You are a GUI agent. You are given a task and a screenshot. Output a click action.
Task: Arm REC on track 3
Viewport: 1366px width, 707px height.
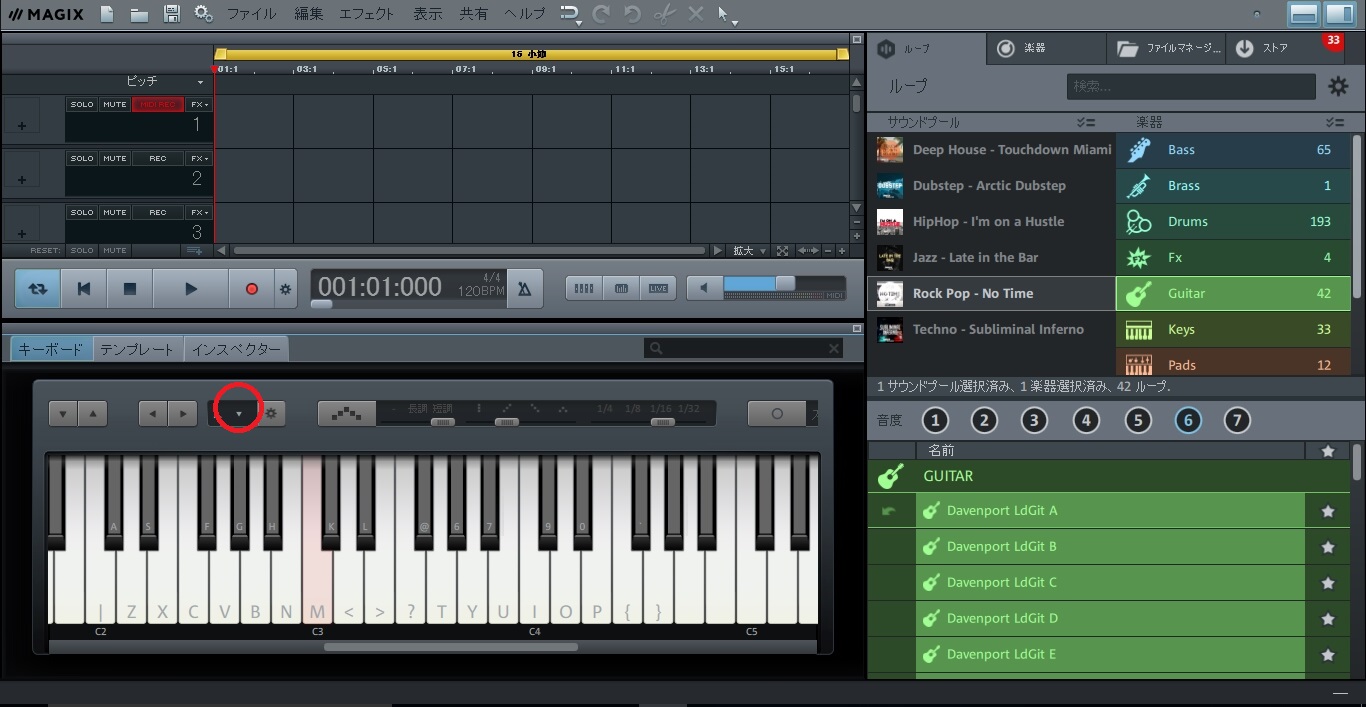tap(158, 212)
